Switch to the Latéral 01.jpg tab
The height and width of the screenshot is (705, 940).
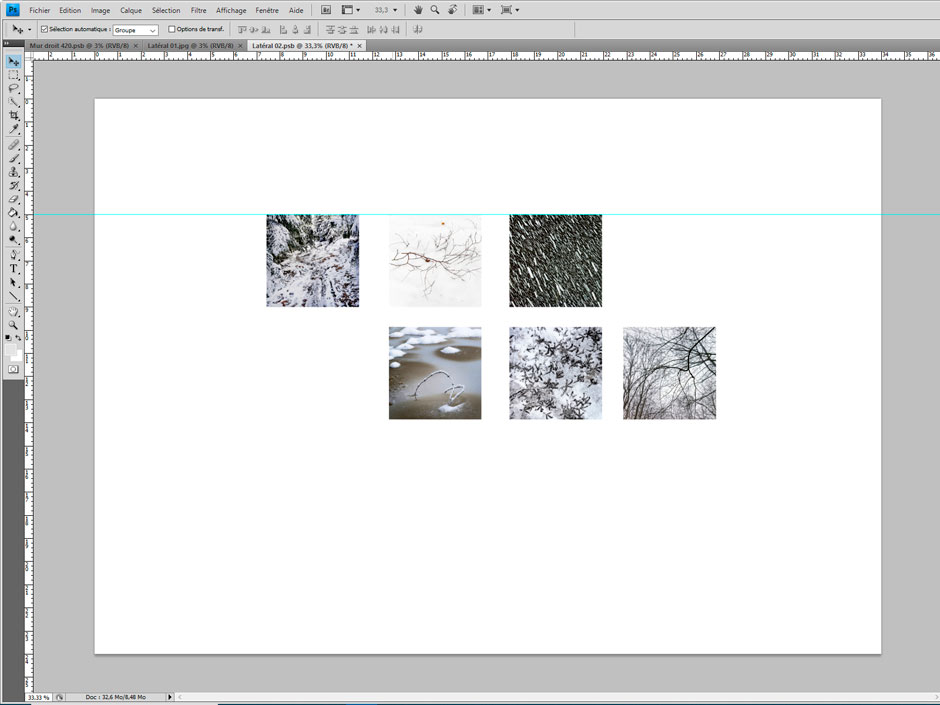pos(189,45)
